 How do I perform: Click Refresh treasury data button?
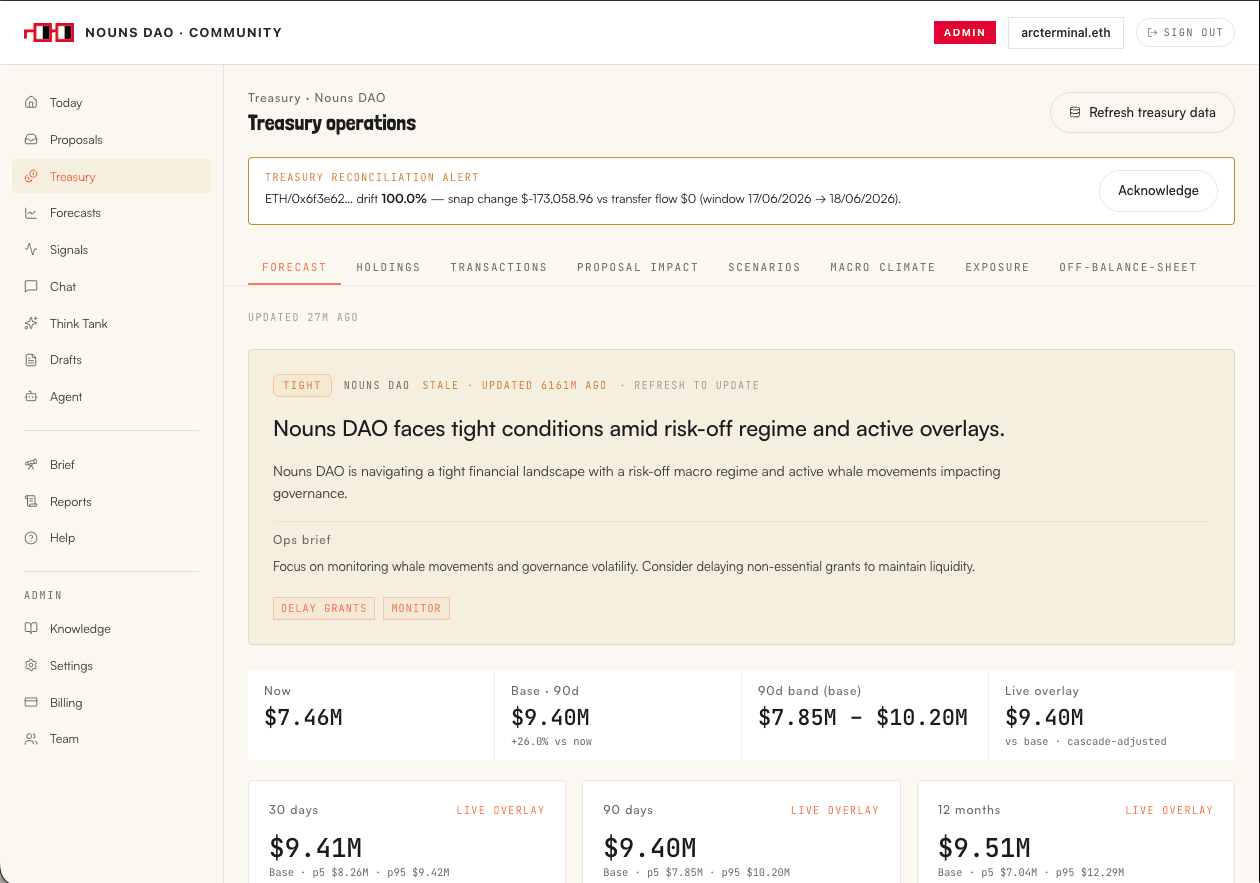click(x=1142, y=113)
